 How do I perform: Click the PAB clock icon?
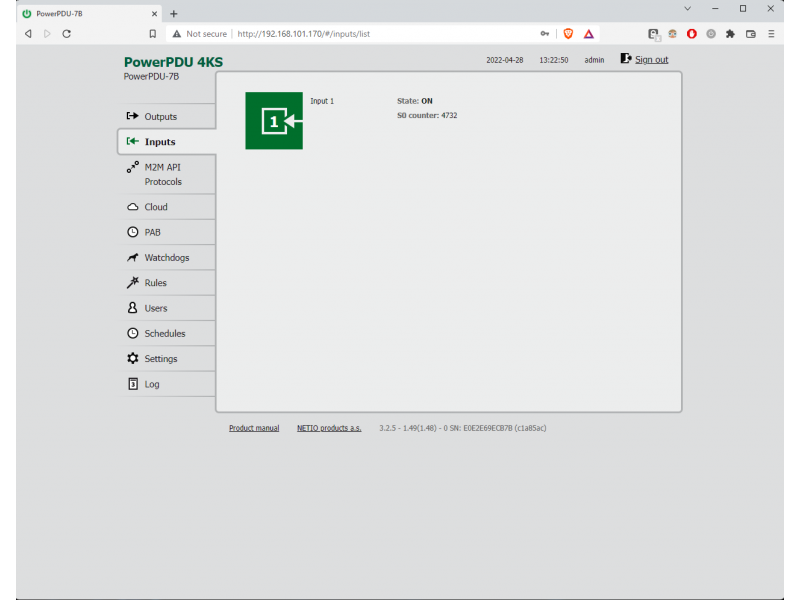(133, 232)
